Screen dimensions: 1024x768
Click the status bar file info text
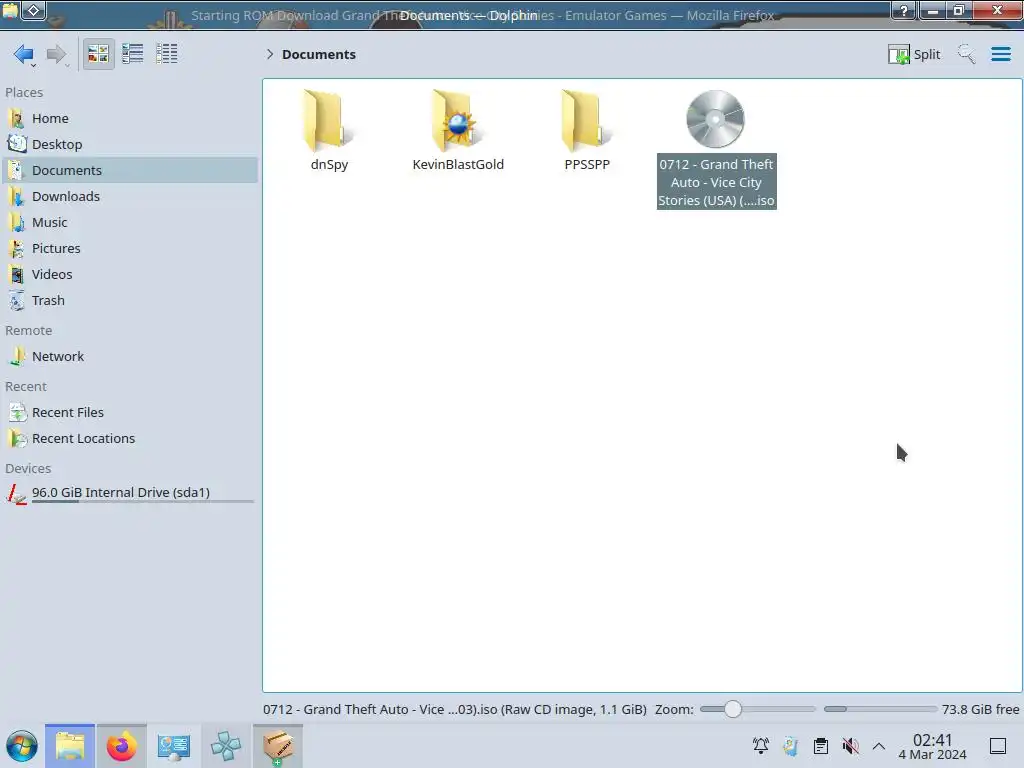(x=455, y=709)
